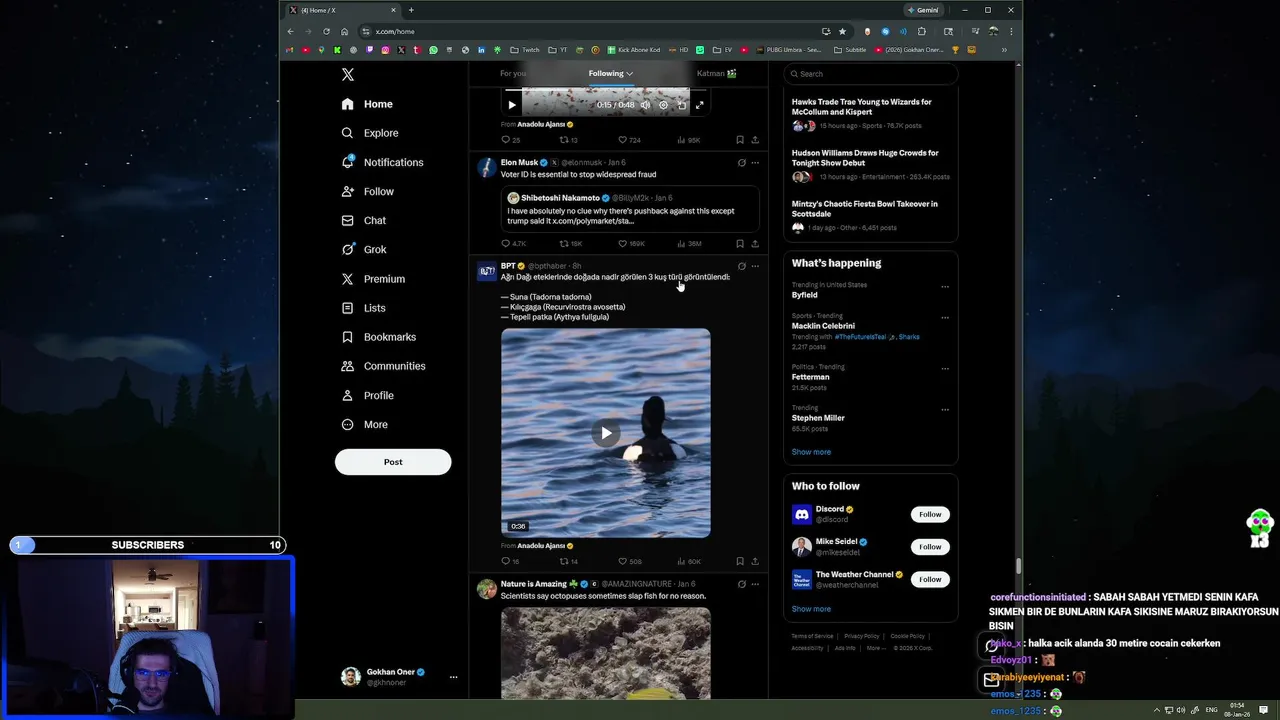Play the top Anadolu Ajansı video
This screenshot has width=1280, height=720.
click(512, 105)
